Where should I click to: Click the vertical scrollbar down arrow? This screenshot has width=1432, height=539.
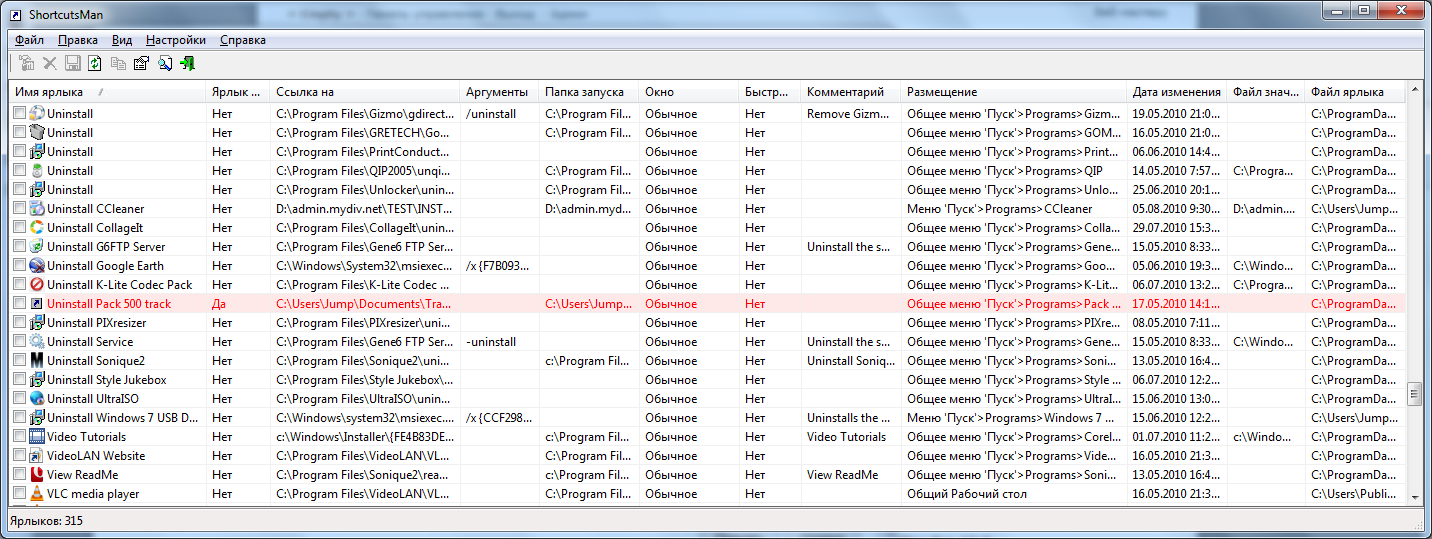pos(1415,496)
